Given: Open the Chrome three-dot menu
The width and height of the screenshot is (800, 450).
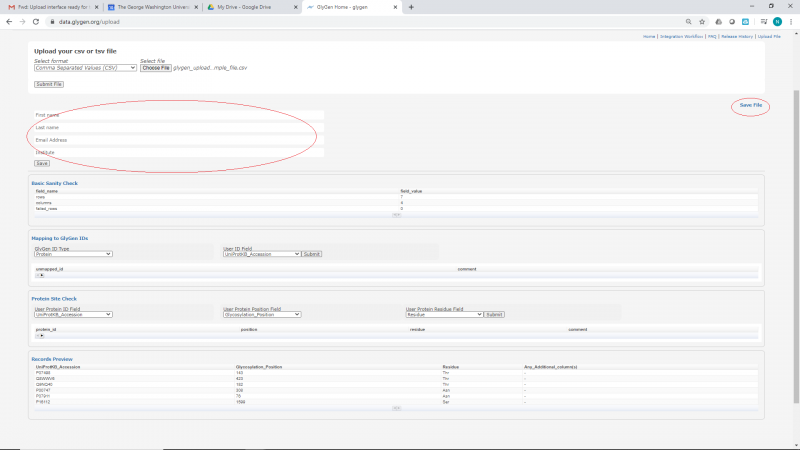Looking at the screenshot, I should tap(790, 21).
